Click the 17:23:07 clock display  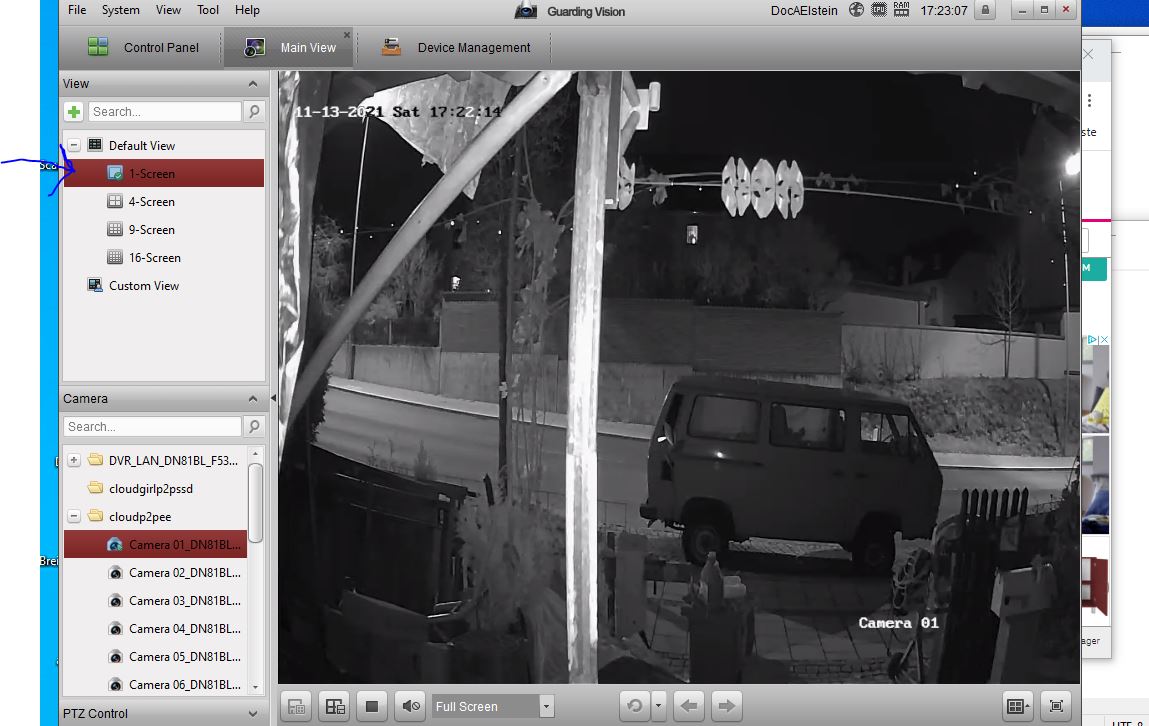(x=944, y=11)
